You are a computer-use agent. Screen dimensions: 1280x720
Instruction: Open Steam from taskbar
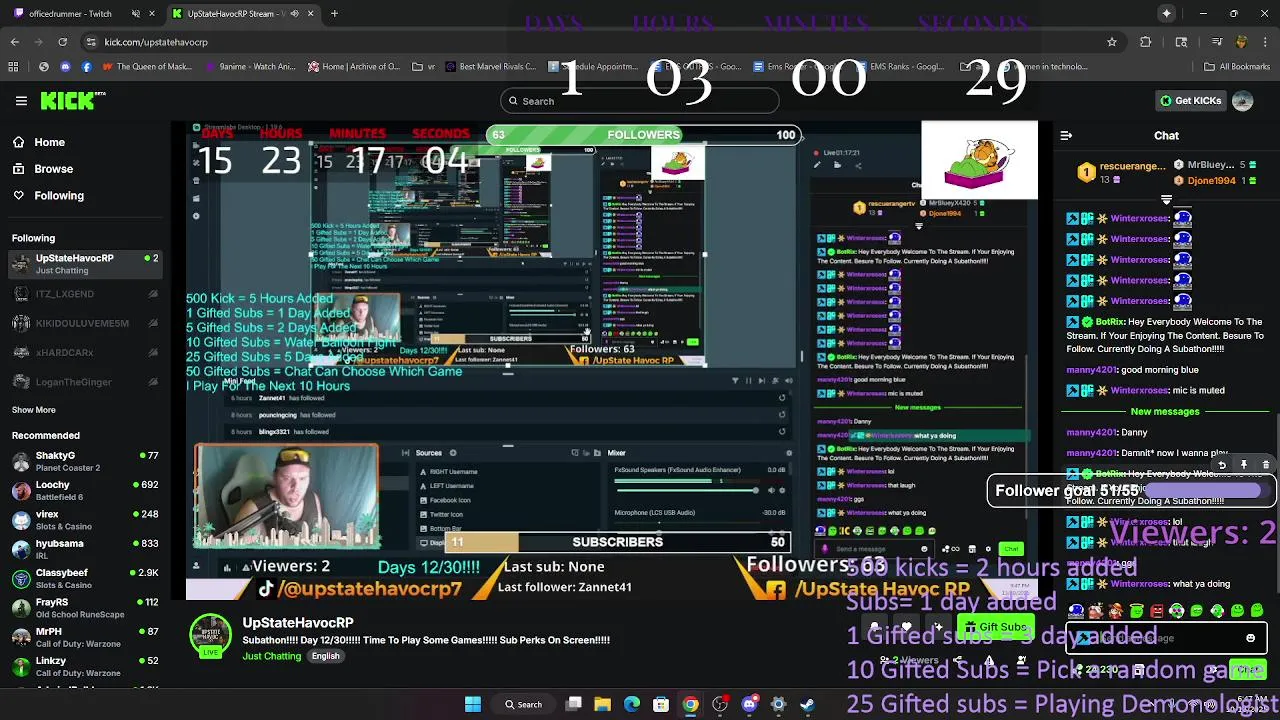point(807,704)
